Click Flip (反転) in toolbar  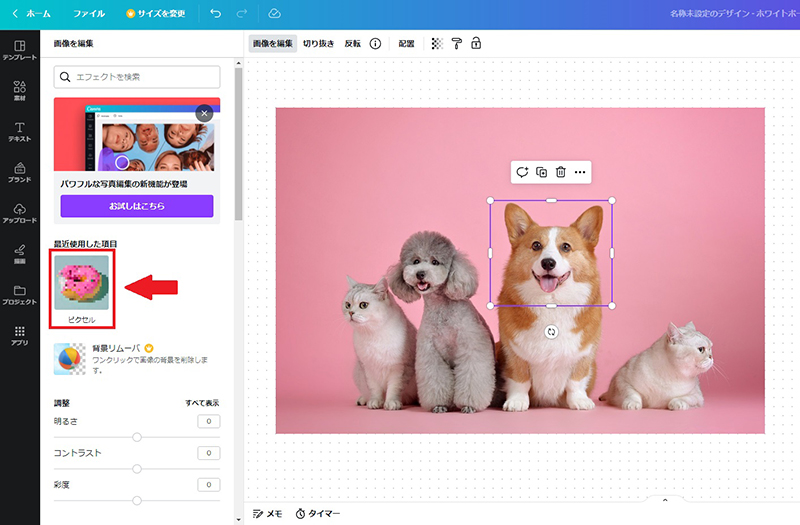click(353, 44)
